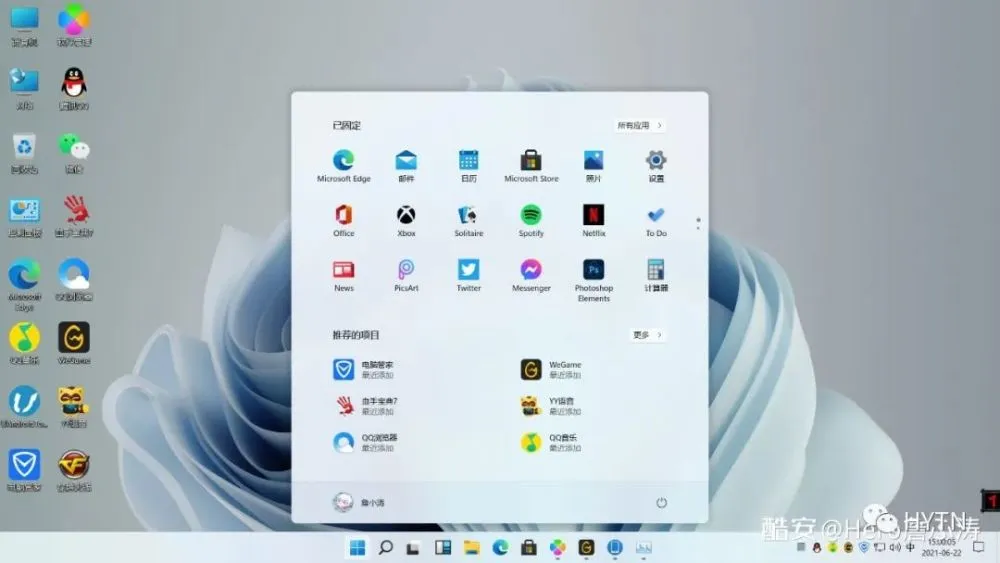Click the Power button in Start menu
Image resolution: width=1000 pixels, height=563 pixels.
[661, 502]
